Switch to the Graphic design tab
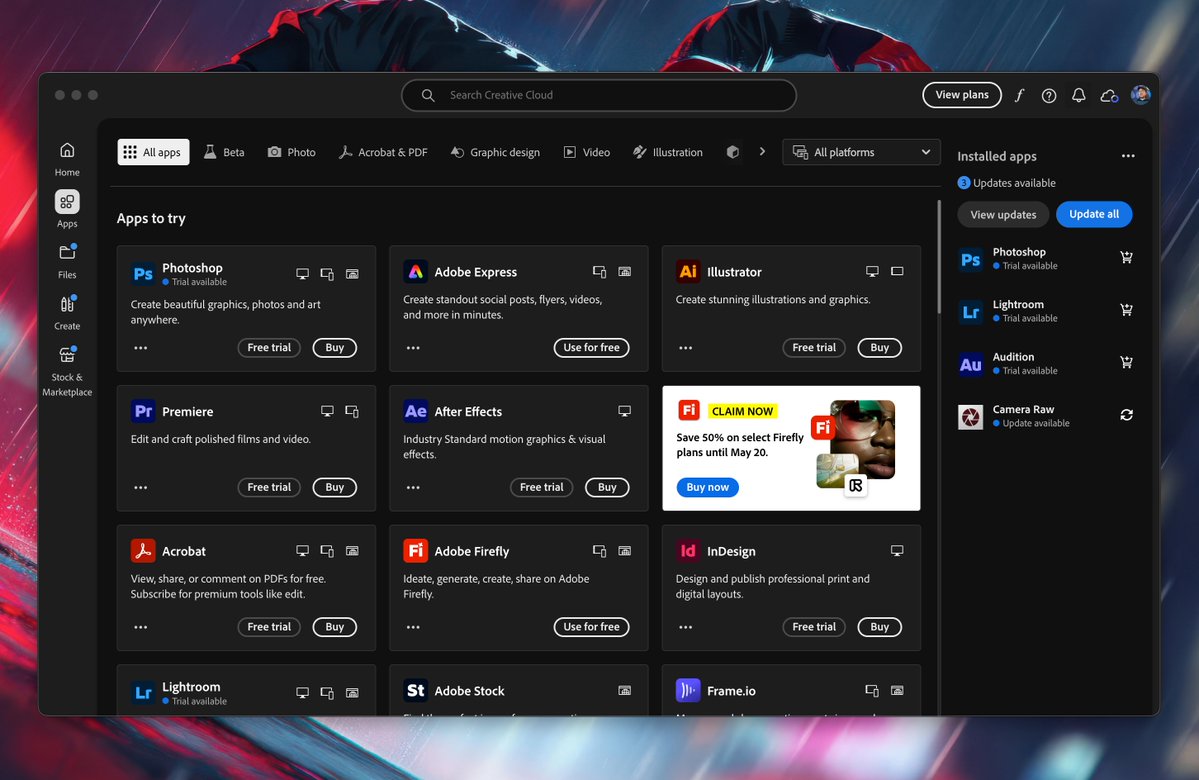Image resolution: width=1199 pixels, height=780 pixels. click(x=495, y=152)
